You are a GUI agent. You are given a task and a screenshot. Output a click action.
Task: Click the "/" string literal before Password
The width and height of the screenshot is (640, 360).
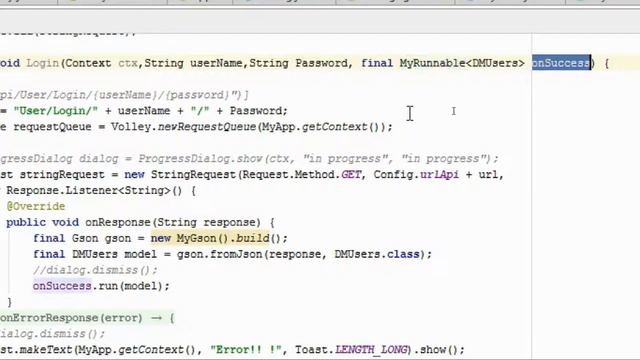[200, 111]
